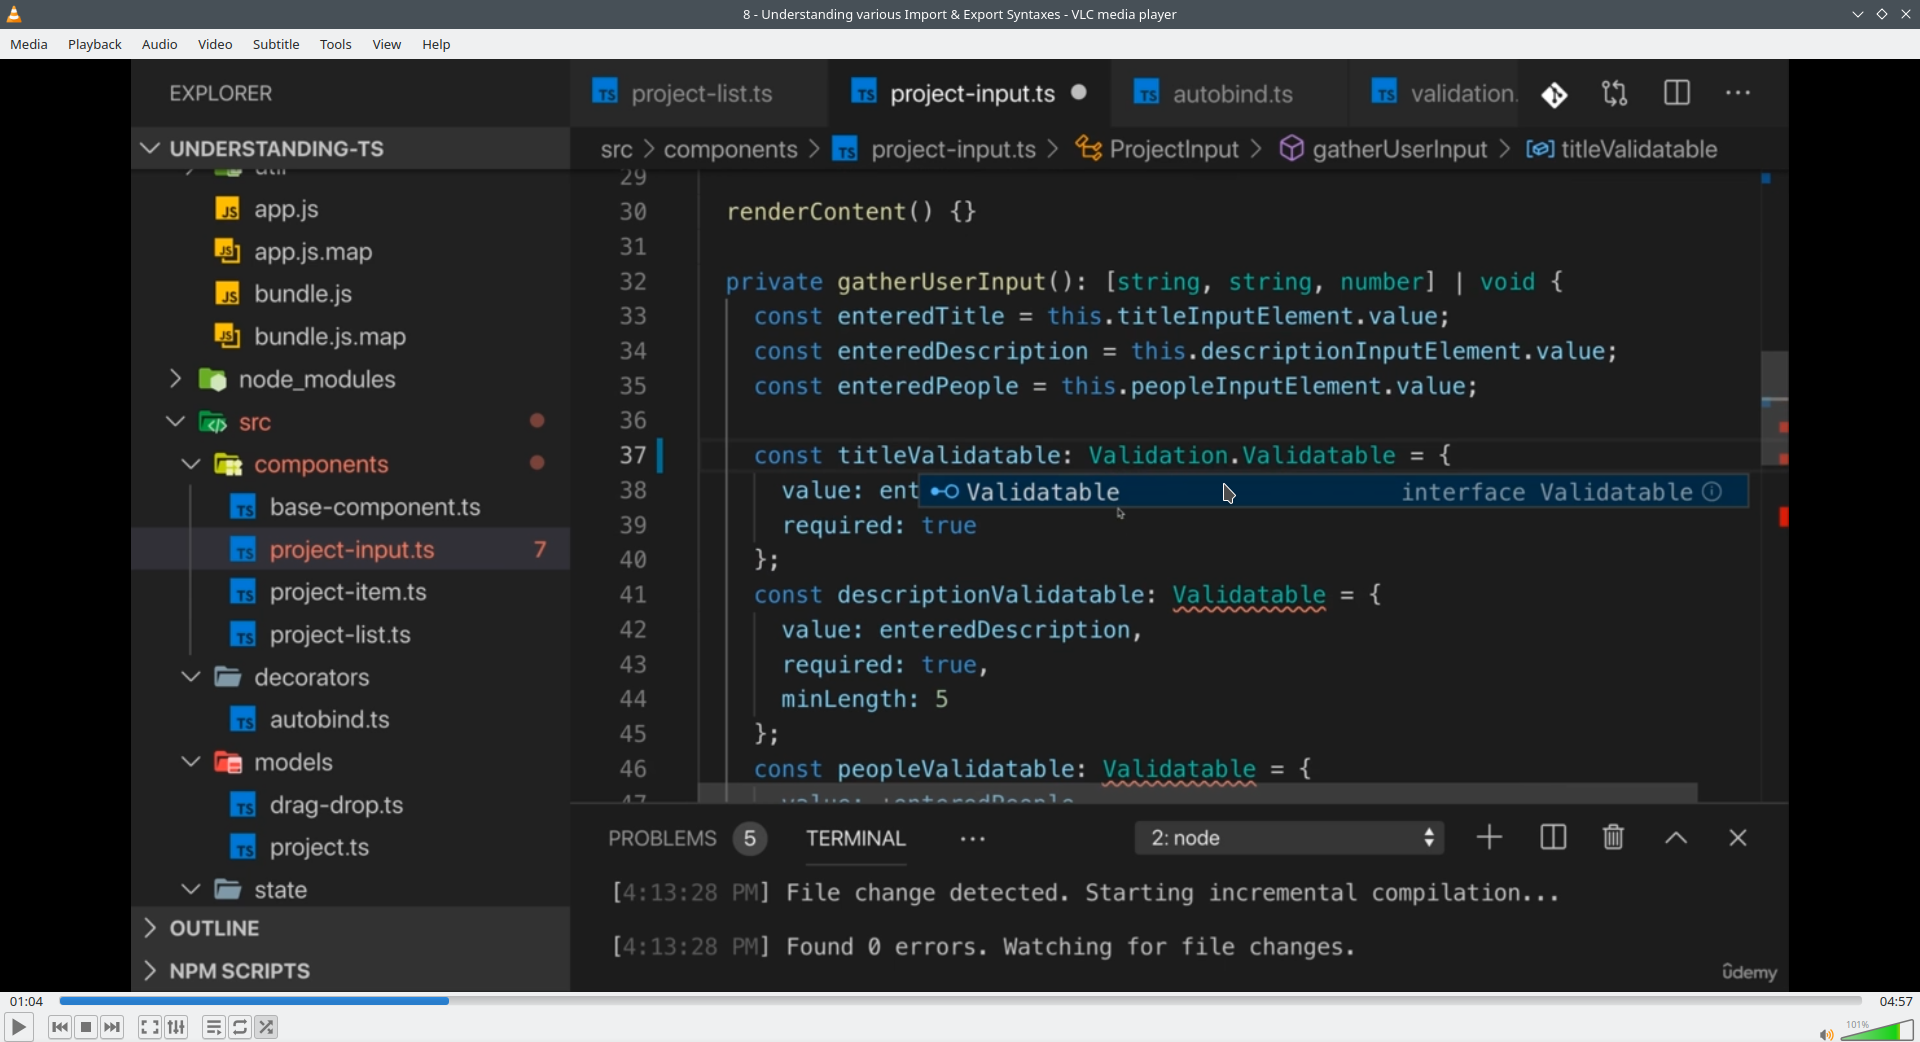1920x1042 pixels.
Task: Select project-input.ts in explorer tree
Action: pyautogui.click(x=350, y=549)
